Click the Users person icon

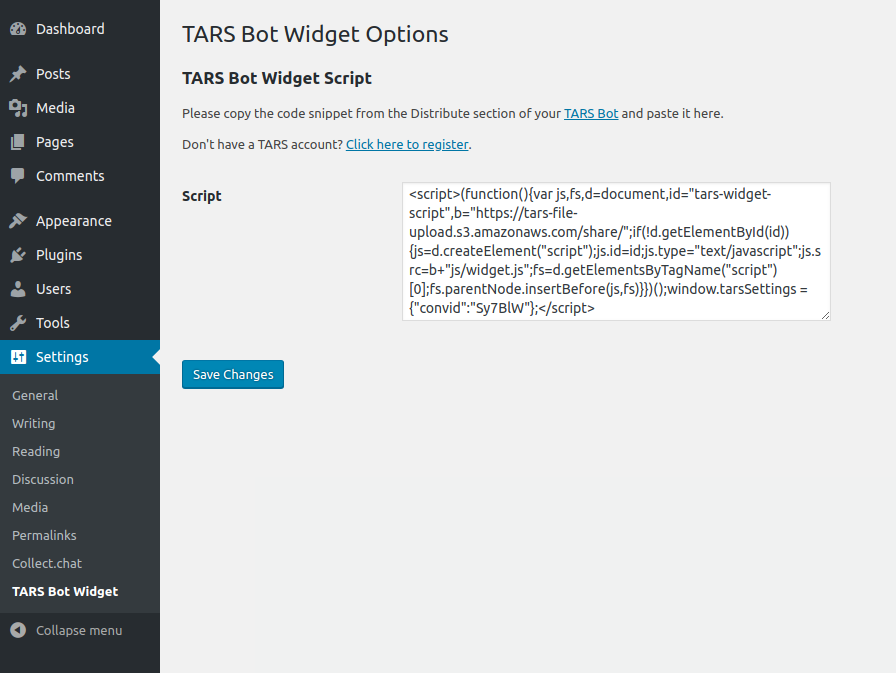[18, 289]
